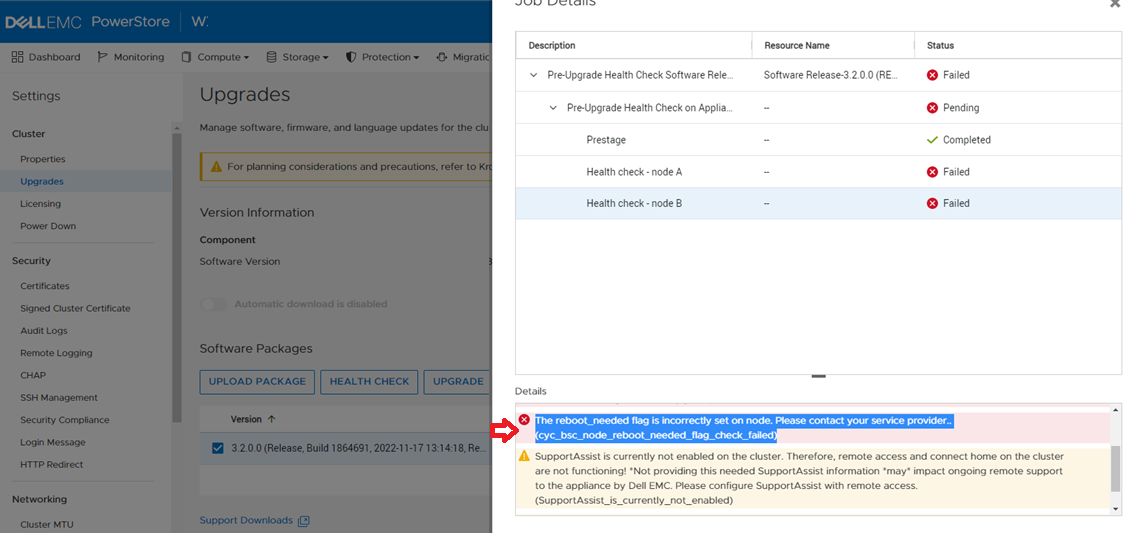Click the settings sidebar scrollbar
Viewport: 1130px width, 533px height.
(177, 277)
